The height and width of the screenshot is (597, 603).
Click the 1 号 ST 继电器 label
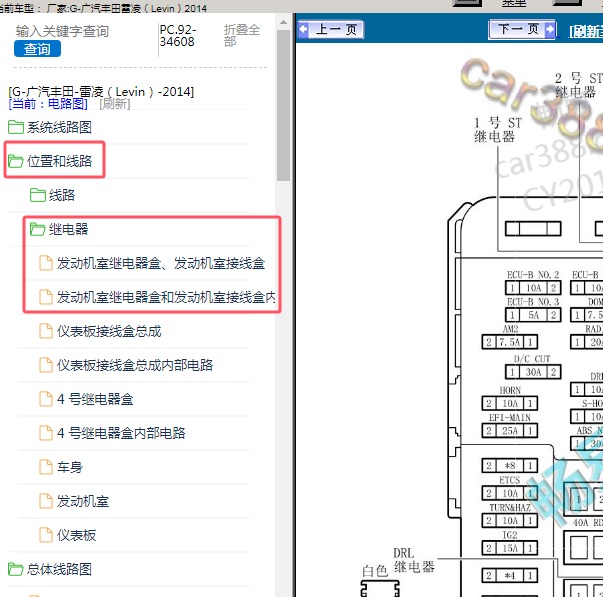(x=498, y=130)
